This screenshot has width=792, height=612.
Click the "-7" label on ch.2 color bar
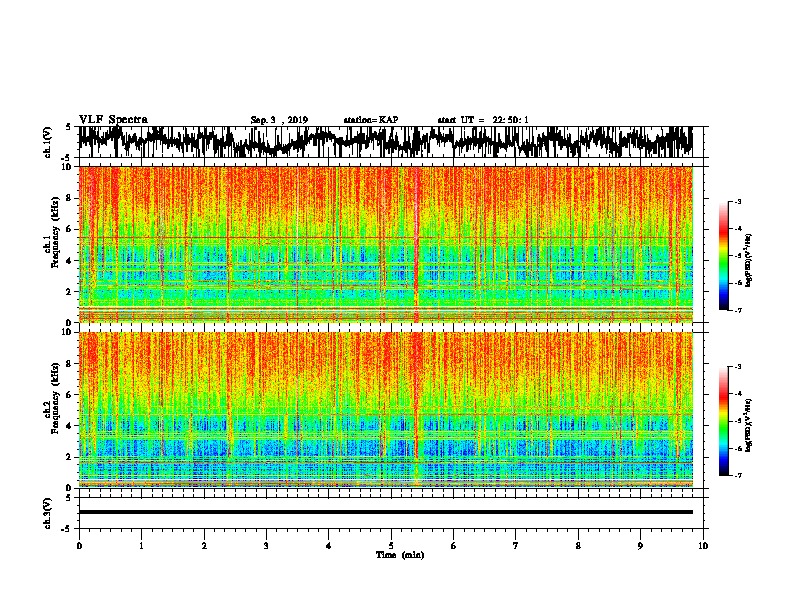click(x=738, y=475)
